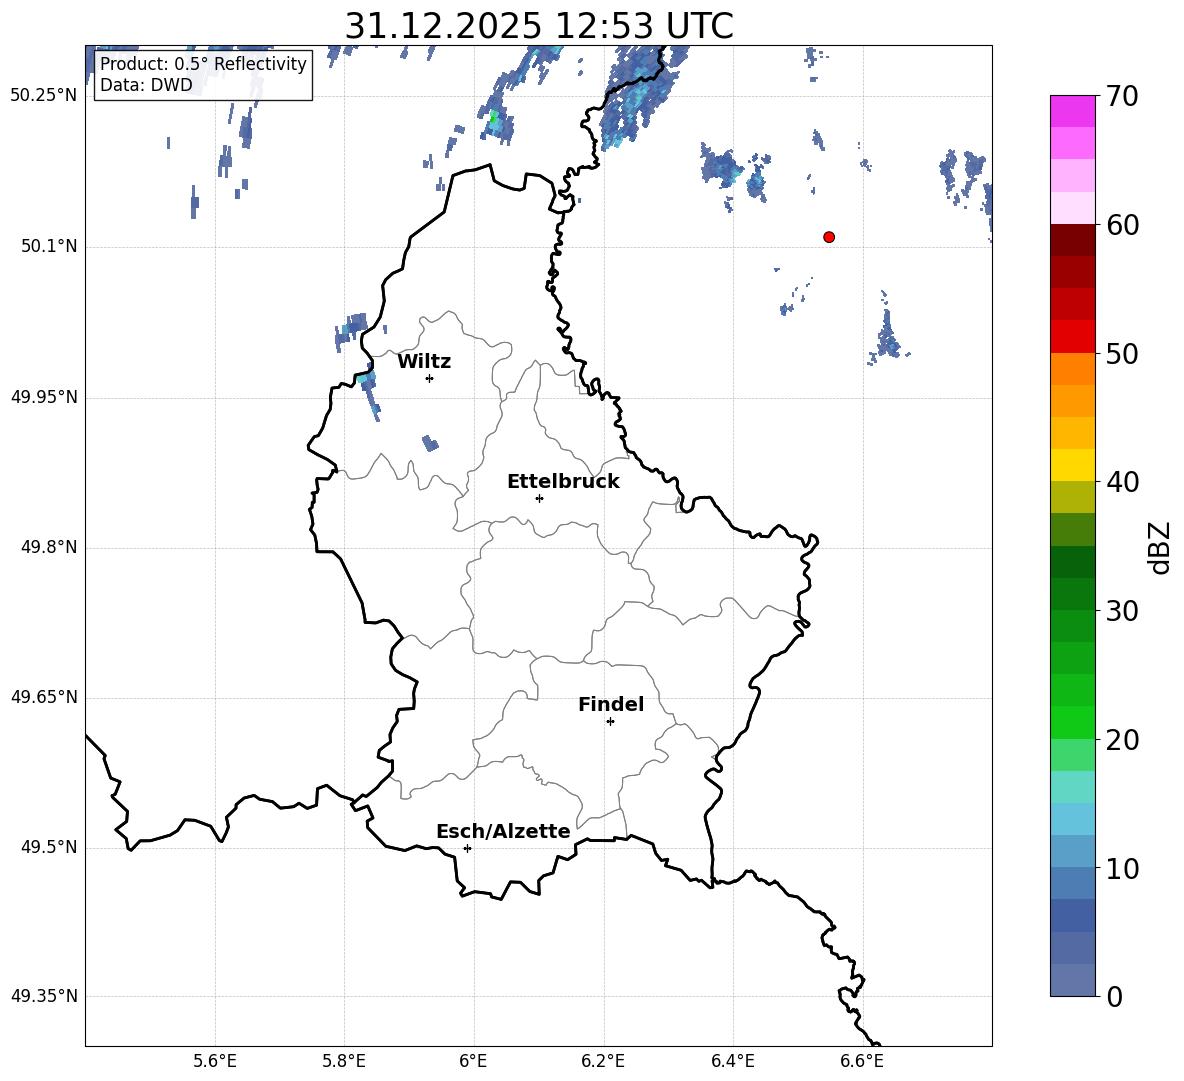Click the 6.6°E longitude label
This screenshot has width=1184, height=1081.
(x=862, y=1062)
